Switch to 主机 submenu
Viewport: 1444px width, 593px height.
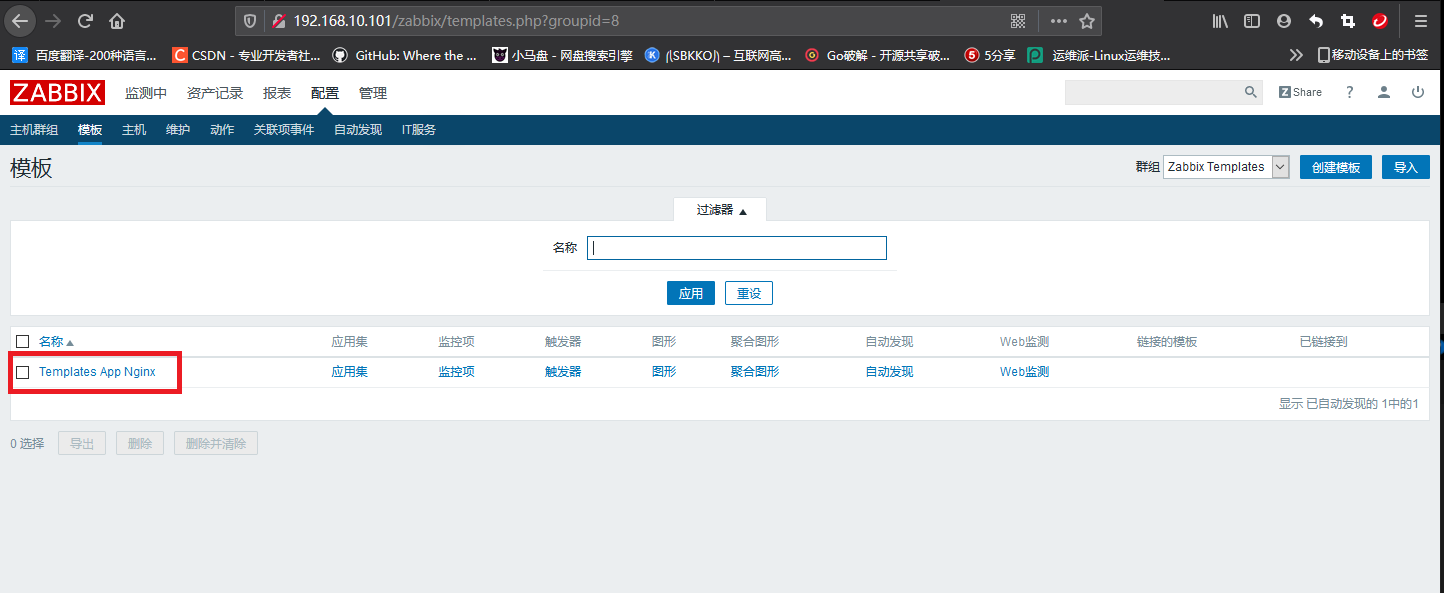click(x=134, y=130)
